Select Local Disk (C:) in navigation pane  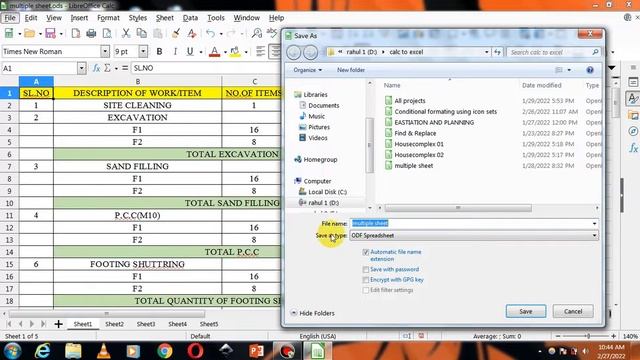tap(323, 192)
